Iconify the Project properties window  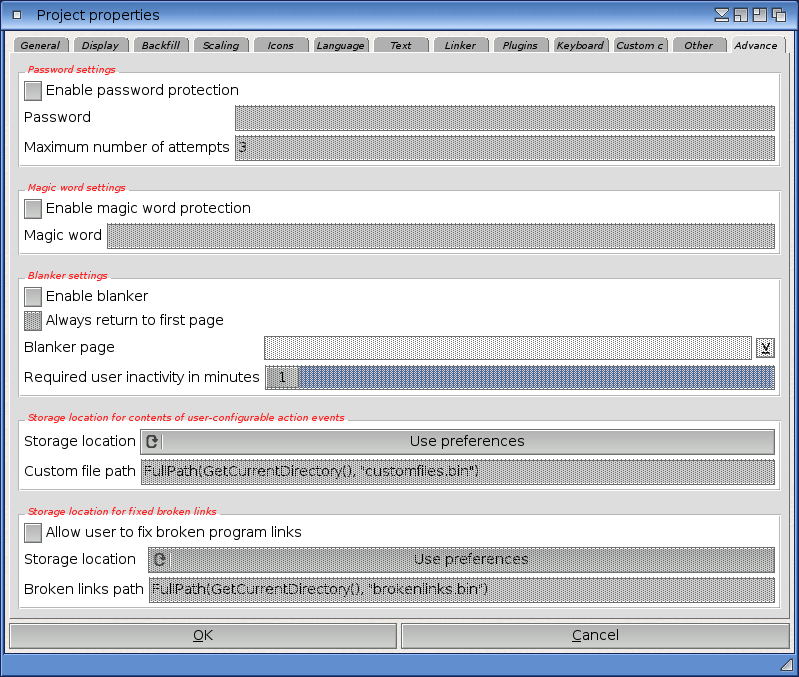722,15
